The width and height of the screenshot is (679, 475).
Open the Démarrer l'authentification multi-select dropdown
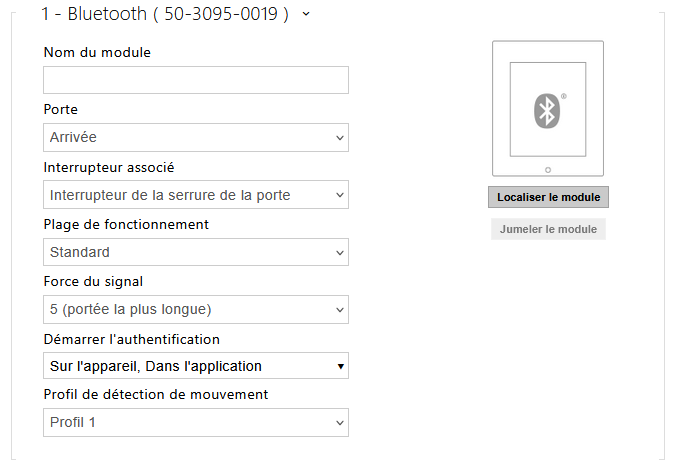(x=196, y=366)
